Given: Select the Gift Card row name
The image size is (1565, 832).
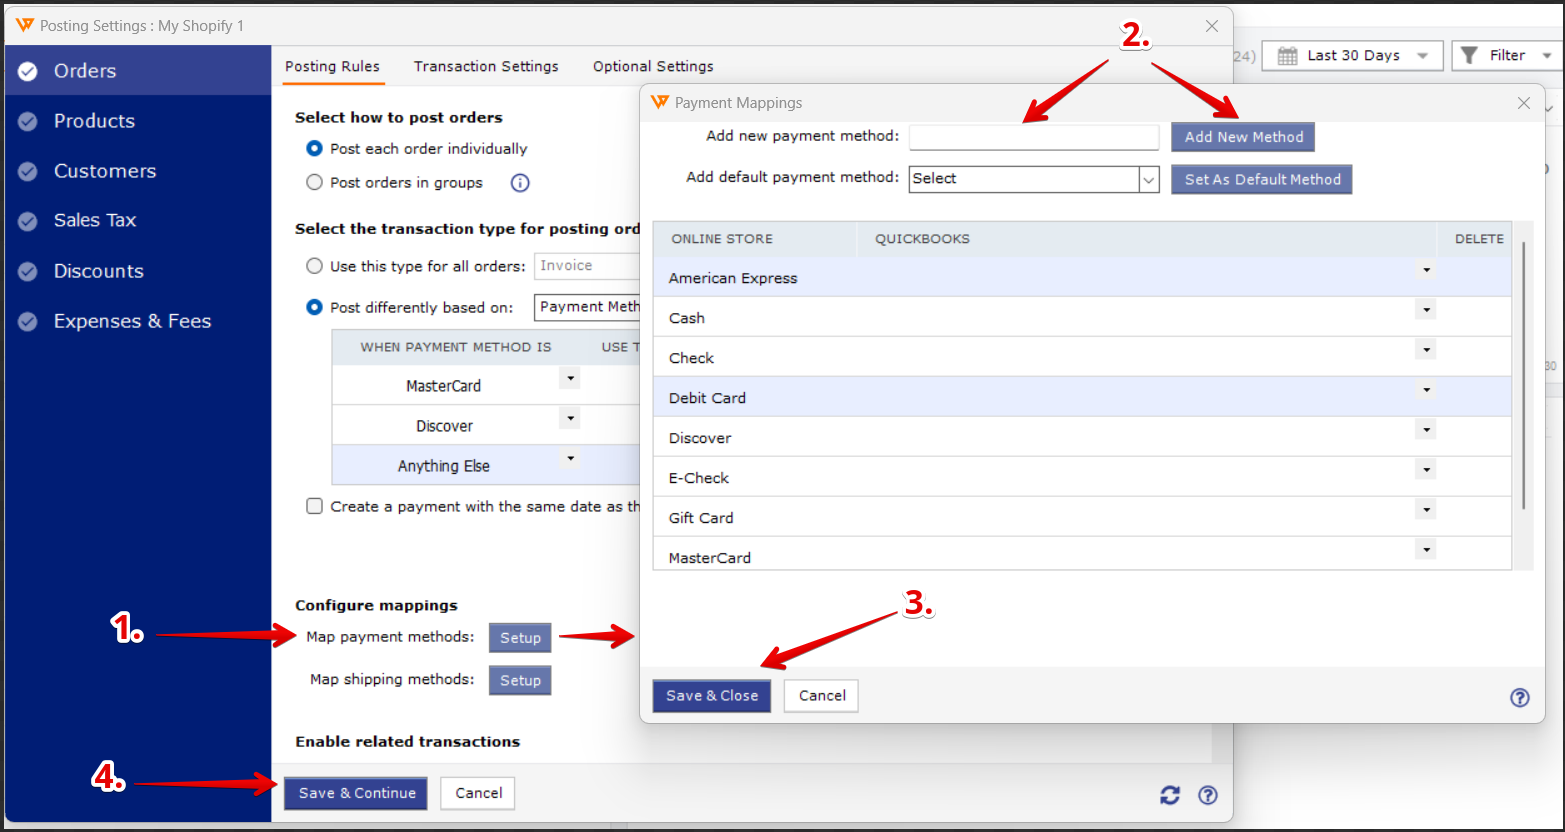Looking at the screenshot, I should point(701,518).
